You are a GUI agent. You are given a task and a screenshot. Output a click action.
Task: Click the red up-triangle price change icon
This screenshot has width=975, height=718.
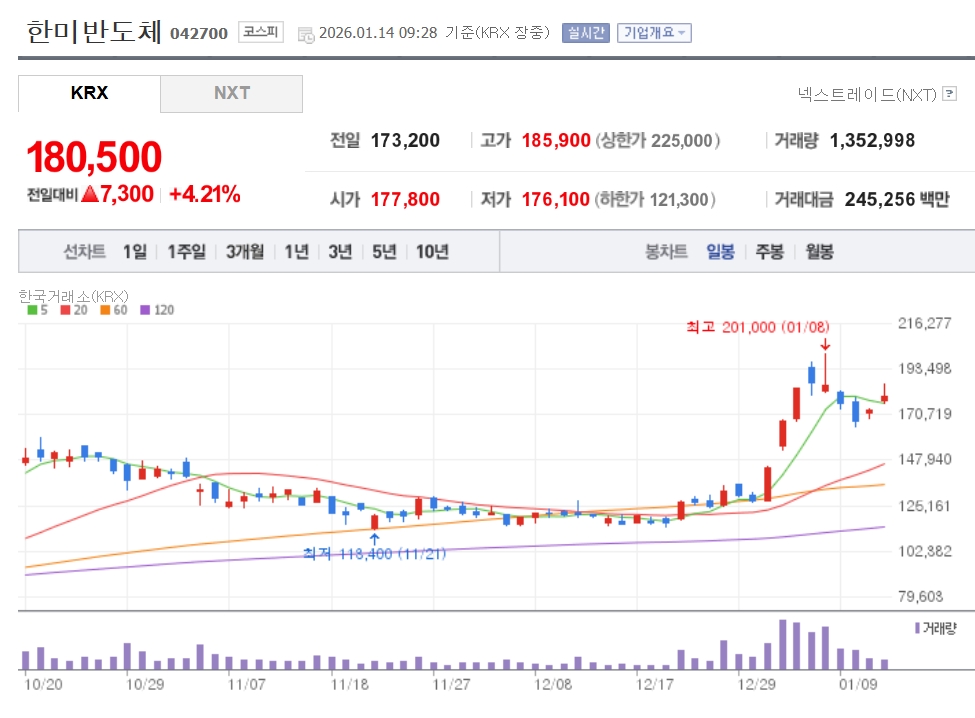[89, 194]
